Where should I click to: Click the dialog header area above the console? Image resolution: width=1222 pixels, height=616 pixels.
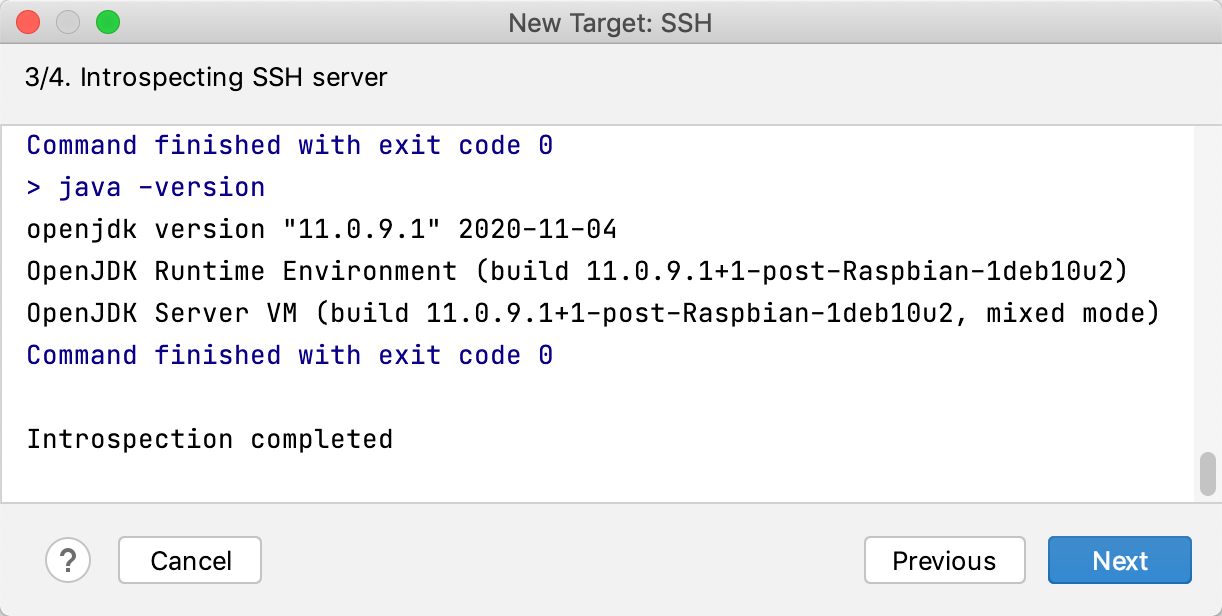(700, 77)
